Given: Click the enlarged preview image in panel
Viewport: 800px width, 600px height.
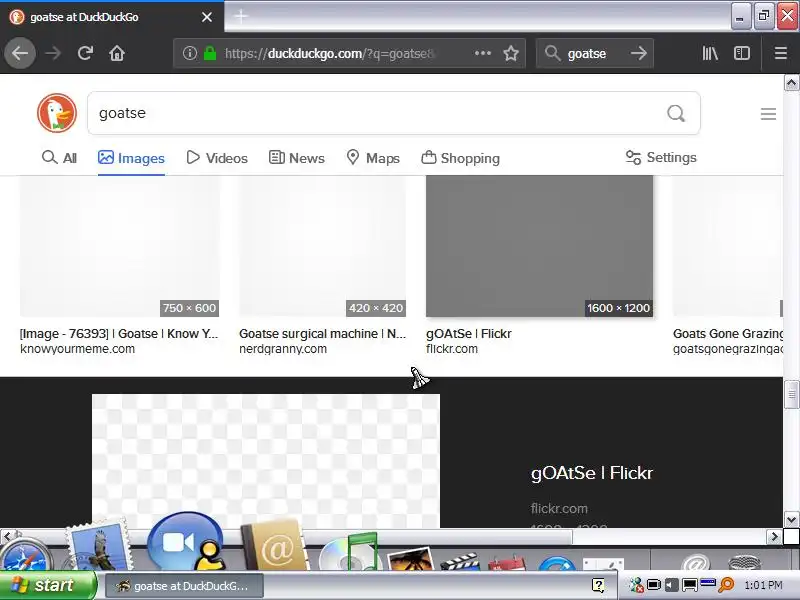Looking at the screenshot, I should 266,461.
